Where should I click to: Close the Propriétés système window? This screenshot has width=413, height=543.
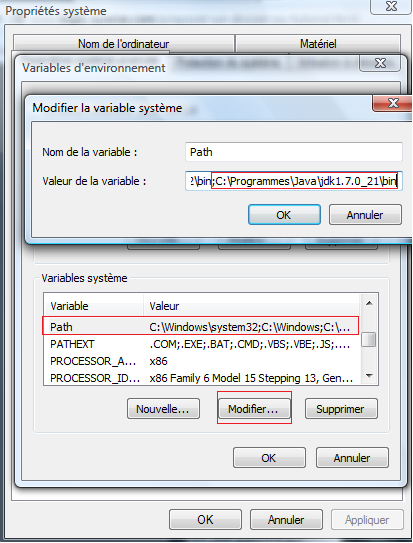(391, 7)
